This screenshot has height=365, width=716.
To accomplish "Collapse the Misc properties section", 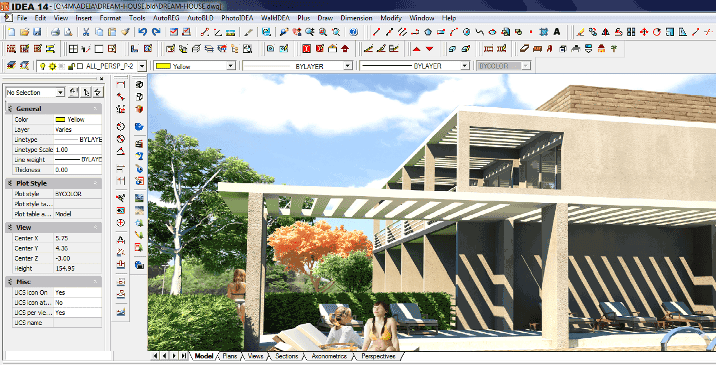I will click(95, 282).
